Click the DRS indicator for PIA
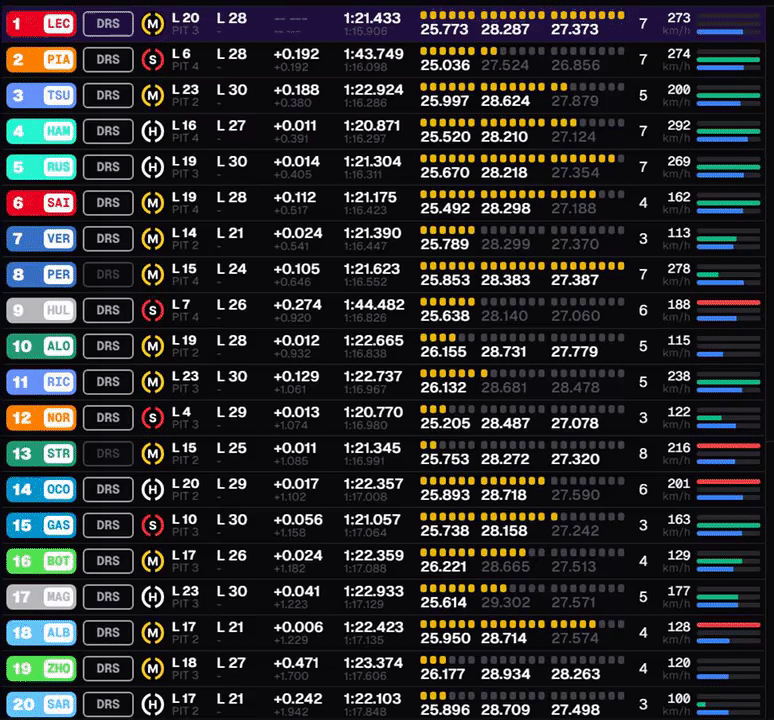 108,60
